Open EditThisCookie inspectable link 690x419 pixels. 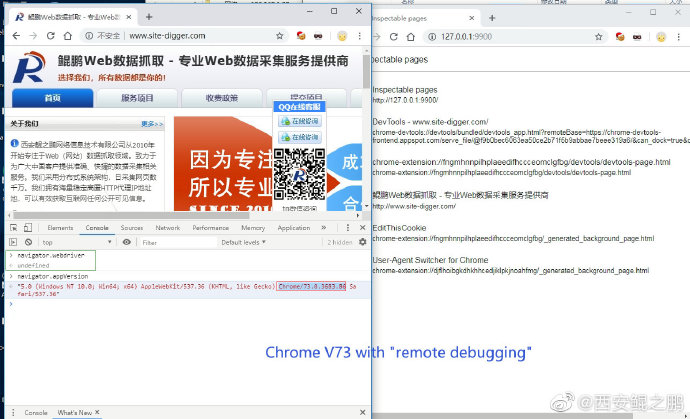pos(399,228)
